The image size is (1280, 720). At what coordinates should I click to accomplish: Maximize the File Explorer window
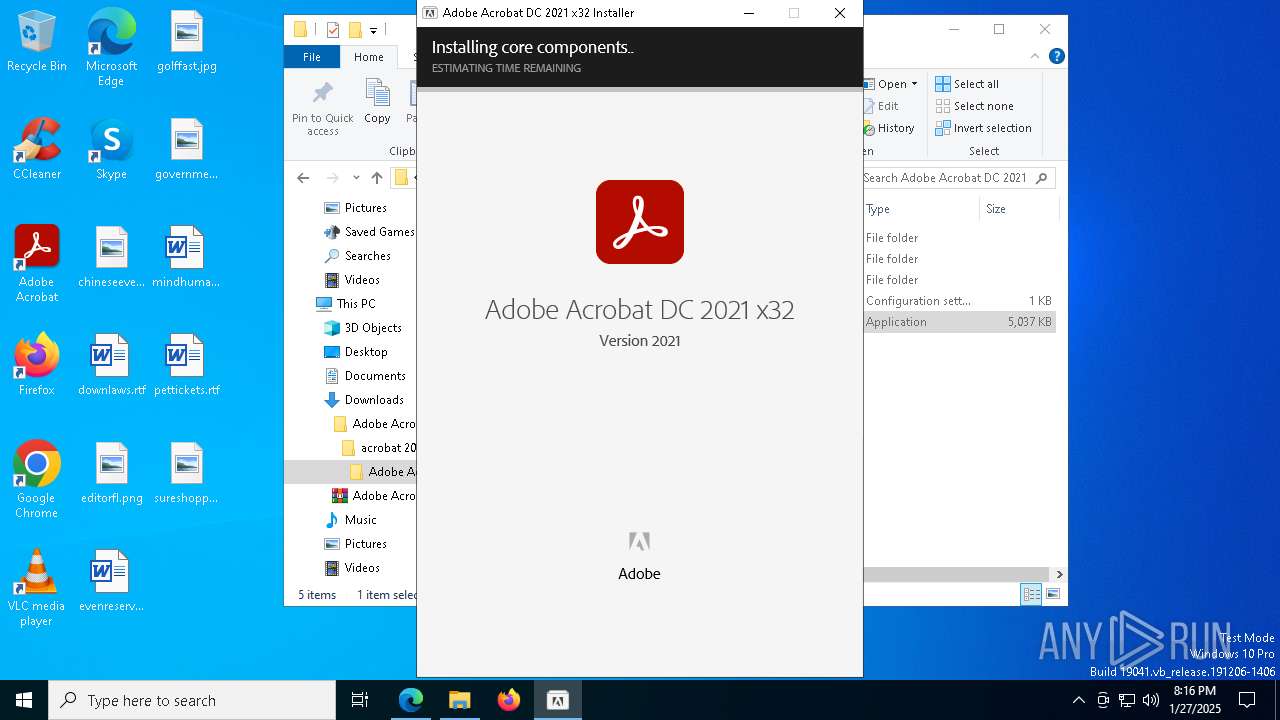(999, 29)
